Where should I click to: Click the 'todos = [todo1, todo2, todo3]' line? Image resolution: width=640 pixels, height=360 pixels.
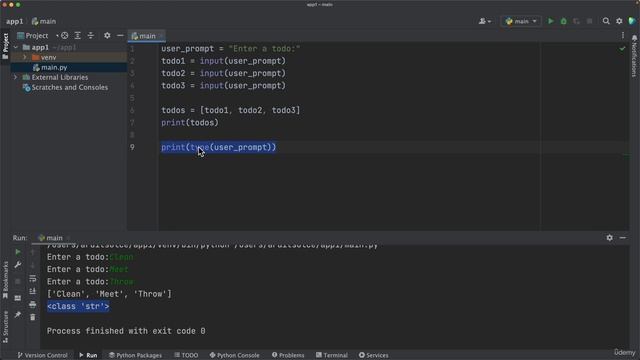[231, 110]
